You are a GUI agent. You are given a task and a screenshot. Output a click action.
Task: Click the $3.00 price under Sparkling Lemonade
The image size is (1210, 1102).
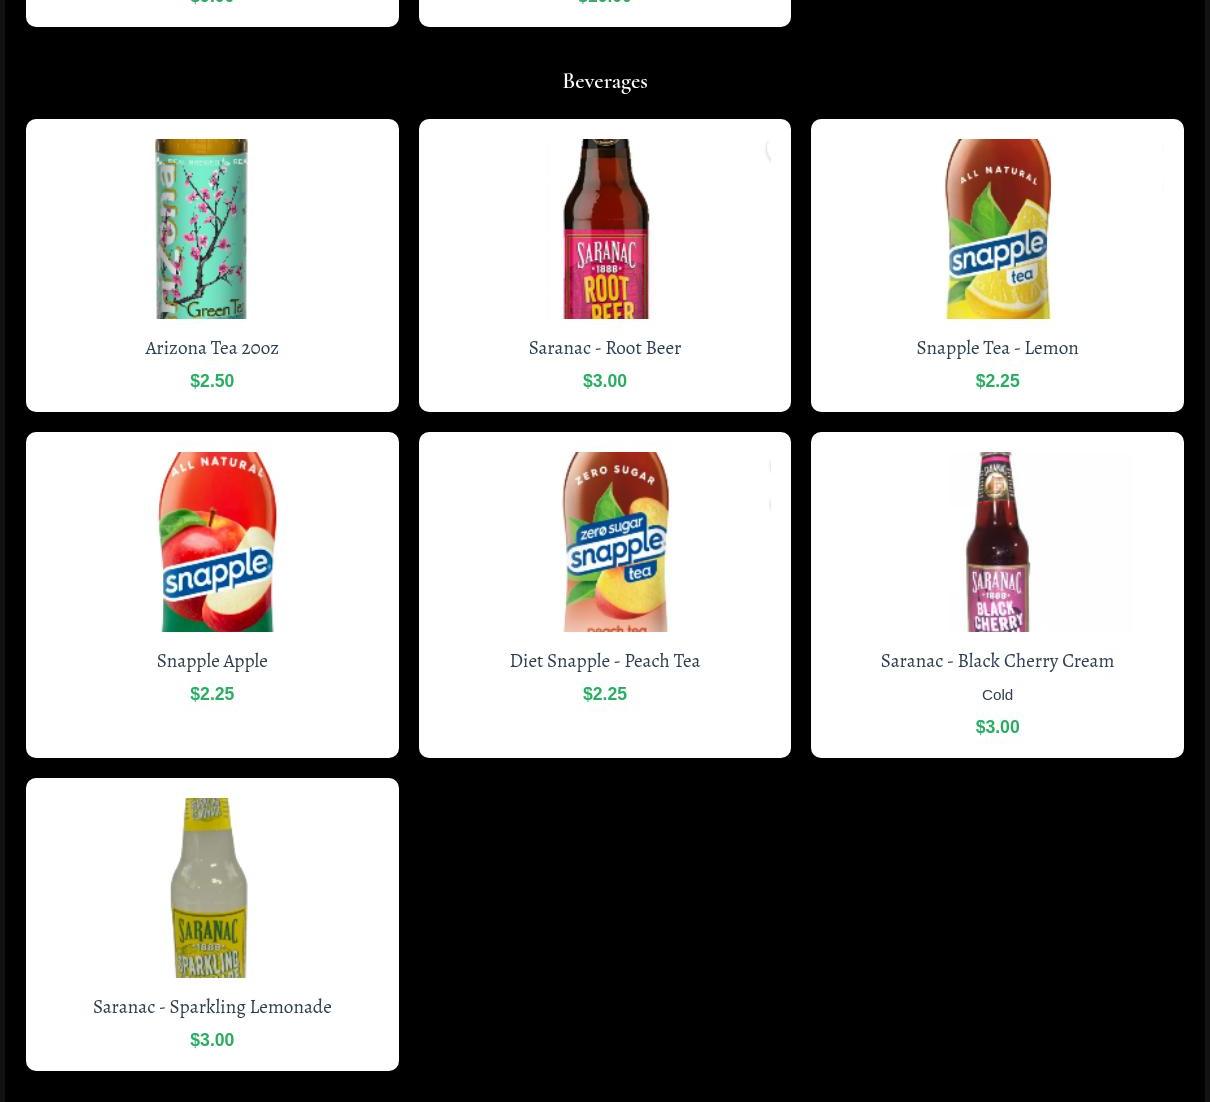click(x=212, y=1040)
